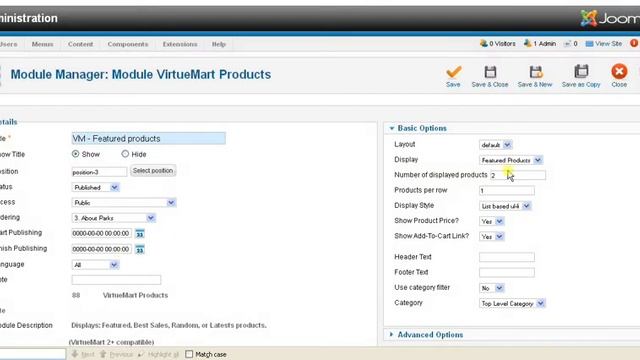Click the 1 Admin indicator
This screenshot has height=360, width=640.
click(540, 43)
